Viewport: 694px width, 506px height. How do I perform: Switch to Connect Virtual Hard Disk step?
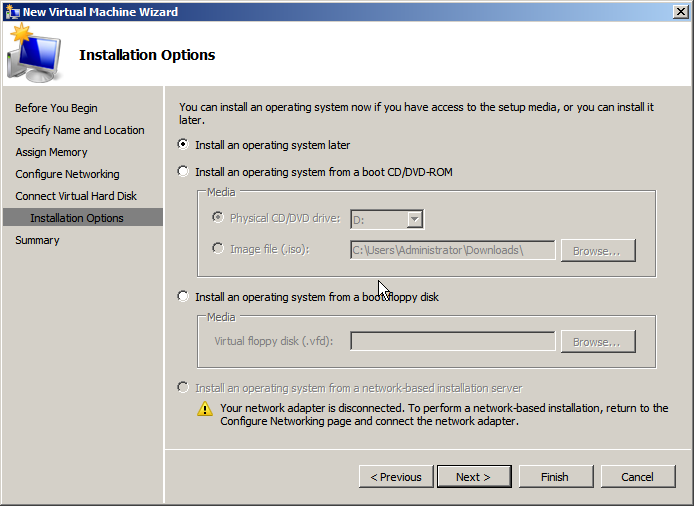click(76, 196)
